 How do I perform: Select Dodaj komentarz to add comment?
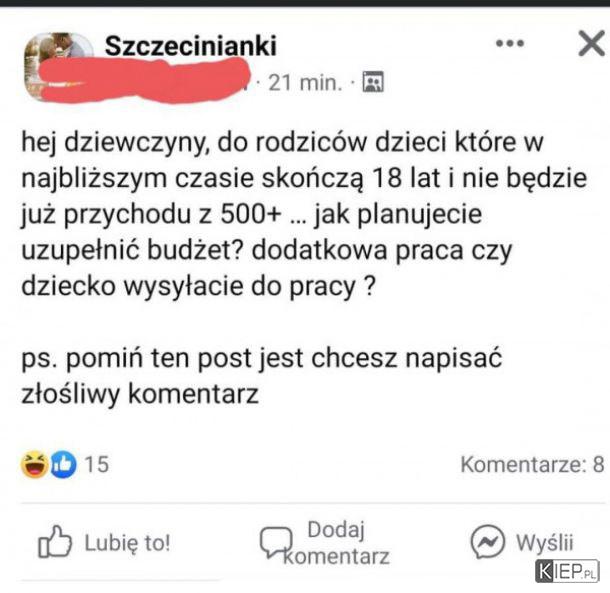336,543
